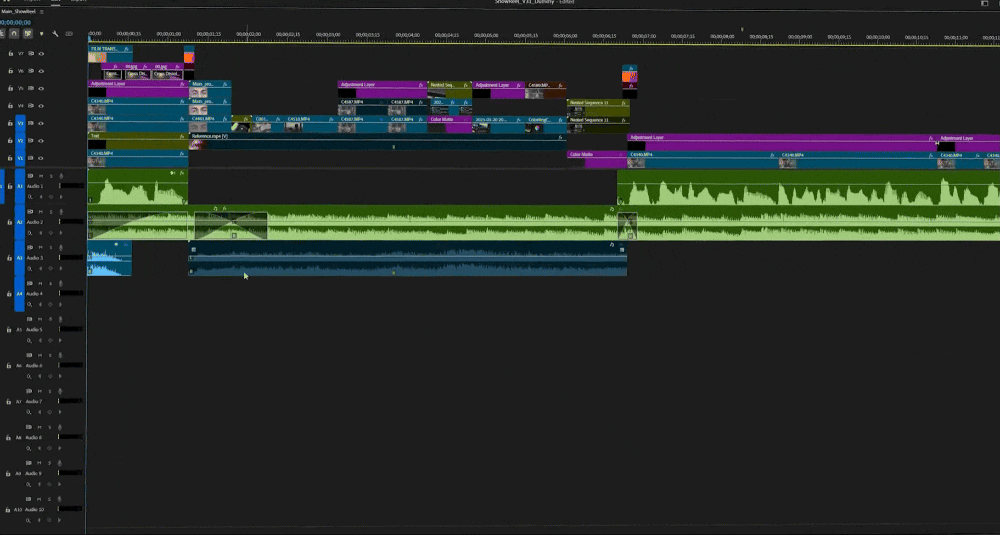The width and height of the screenshot is (1000, 535).
Task: Go to next keyframe on Audio 2
Action: 61,233
